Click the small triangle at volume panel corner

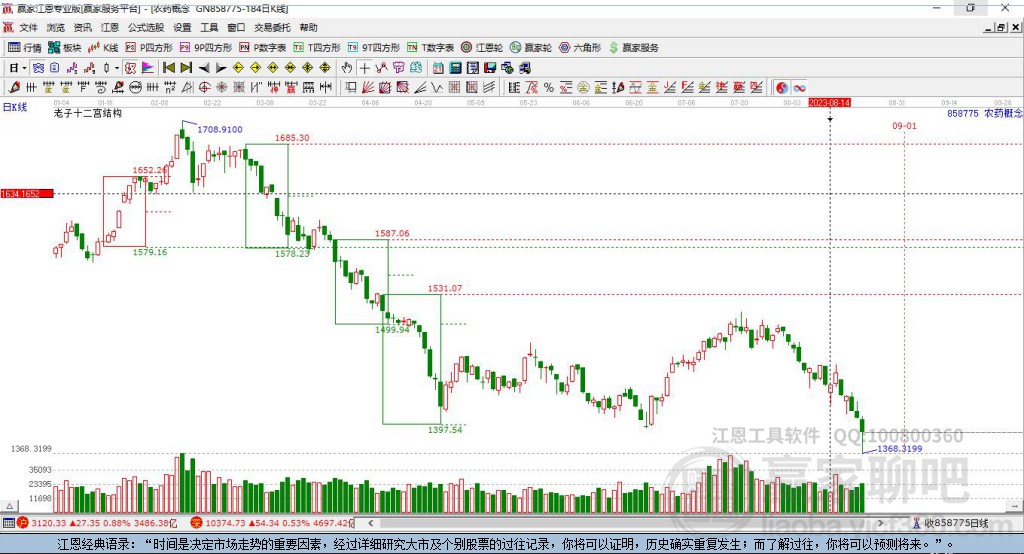9,506
